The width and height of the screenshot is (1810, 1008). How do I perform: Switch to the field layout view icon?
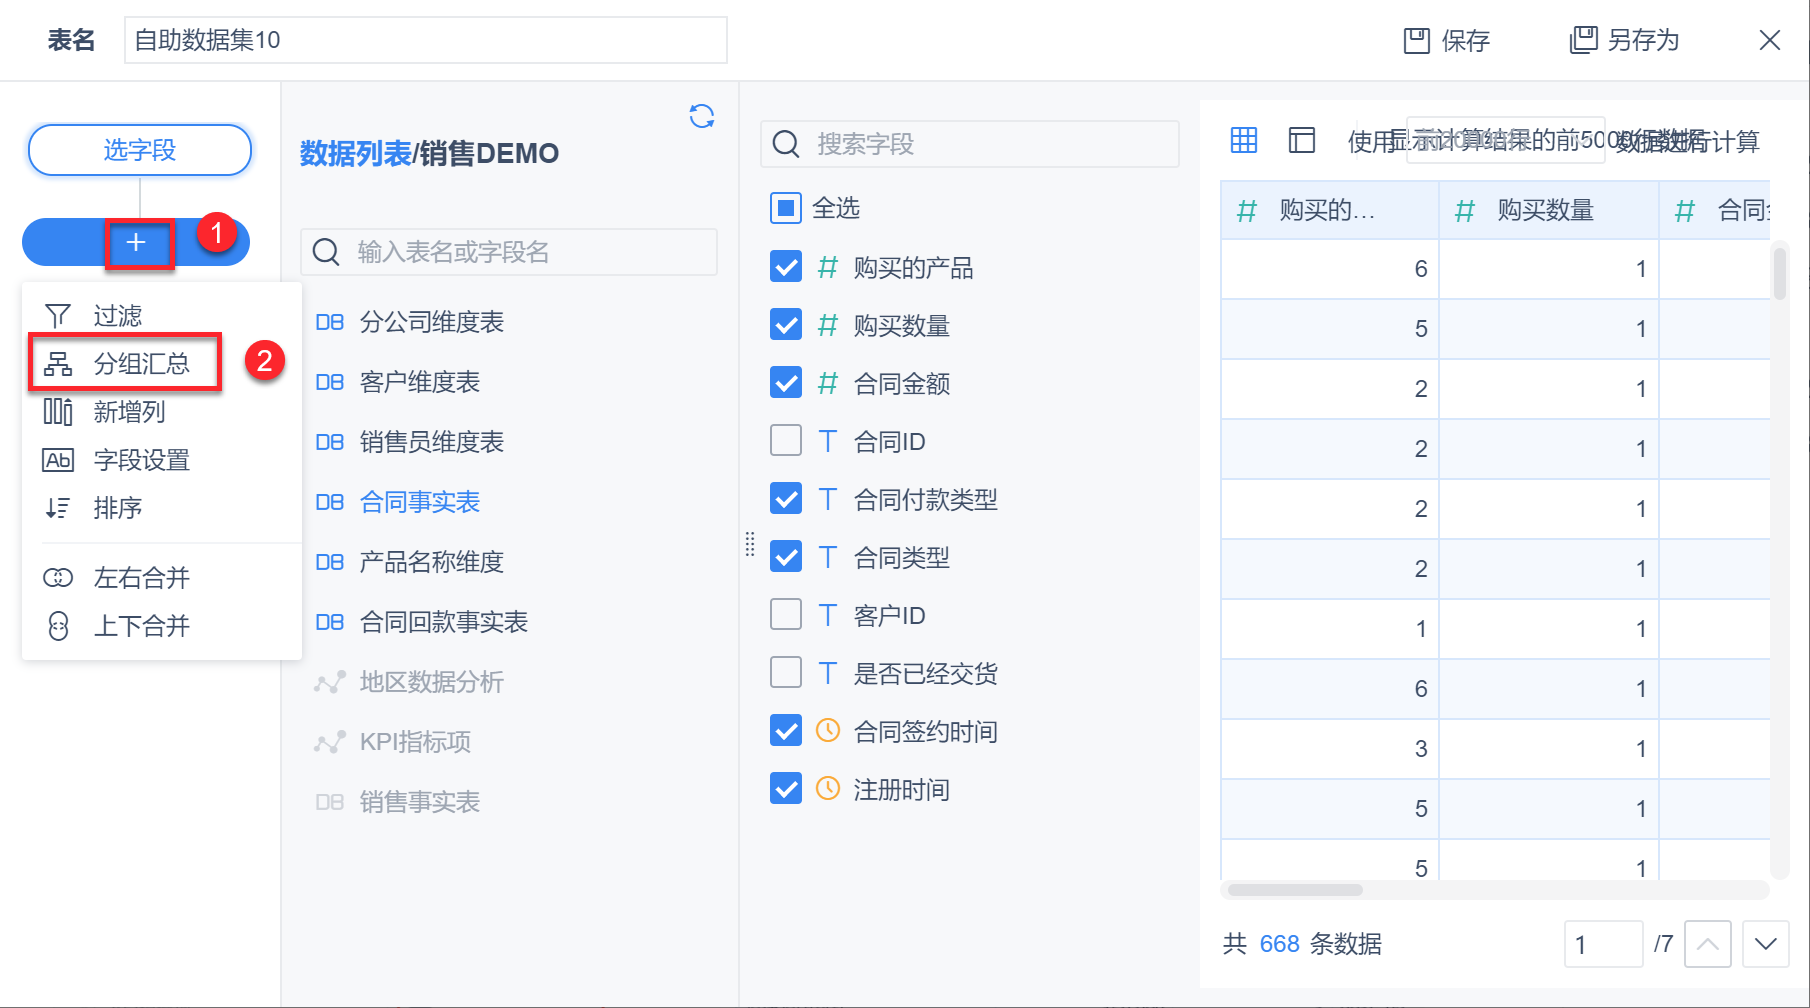coord(1302,141)
